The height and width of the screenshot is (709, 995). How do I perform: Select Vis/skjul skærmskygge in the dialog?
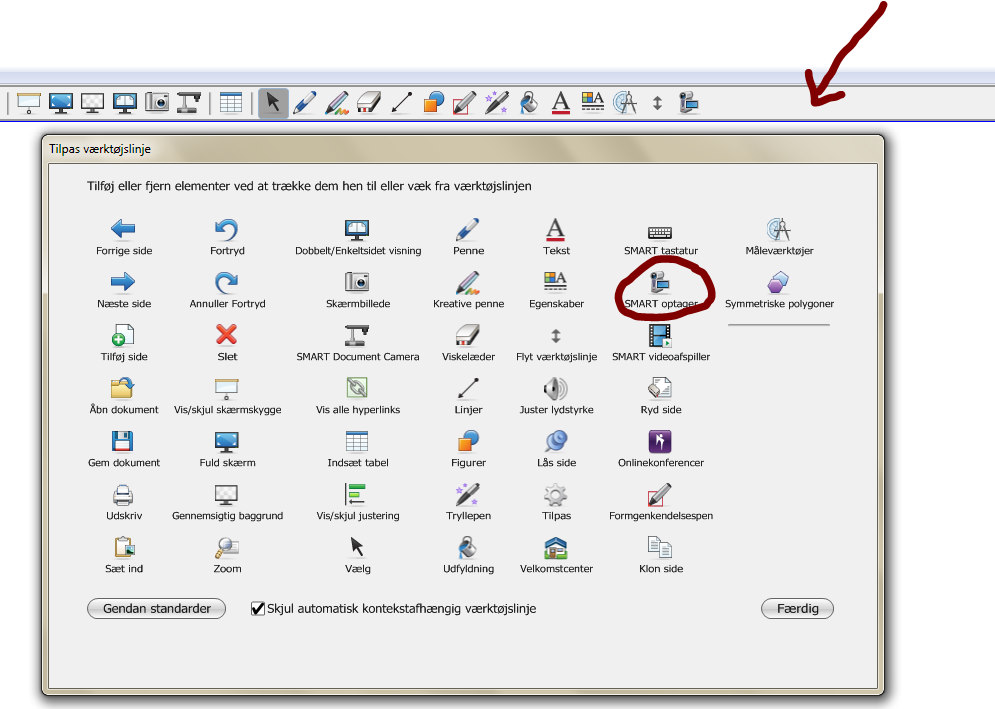pos(227,388)
